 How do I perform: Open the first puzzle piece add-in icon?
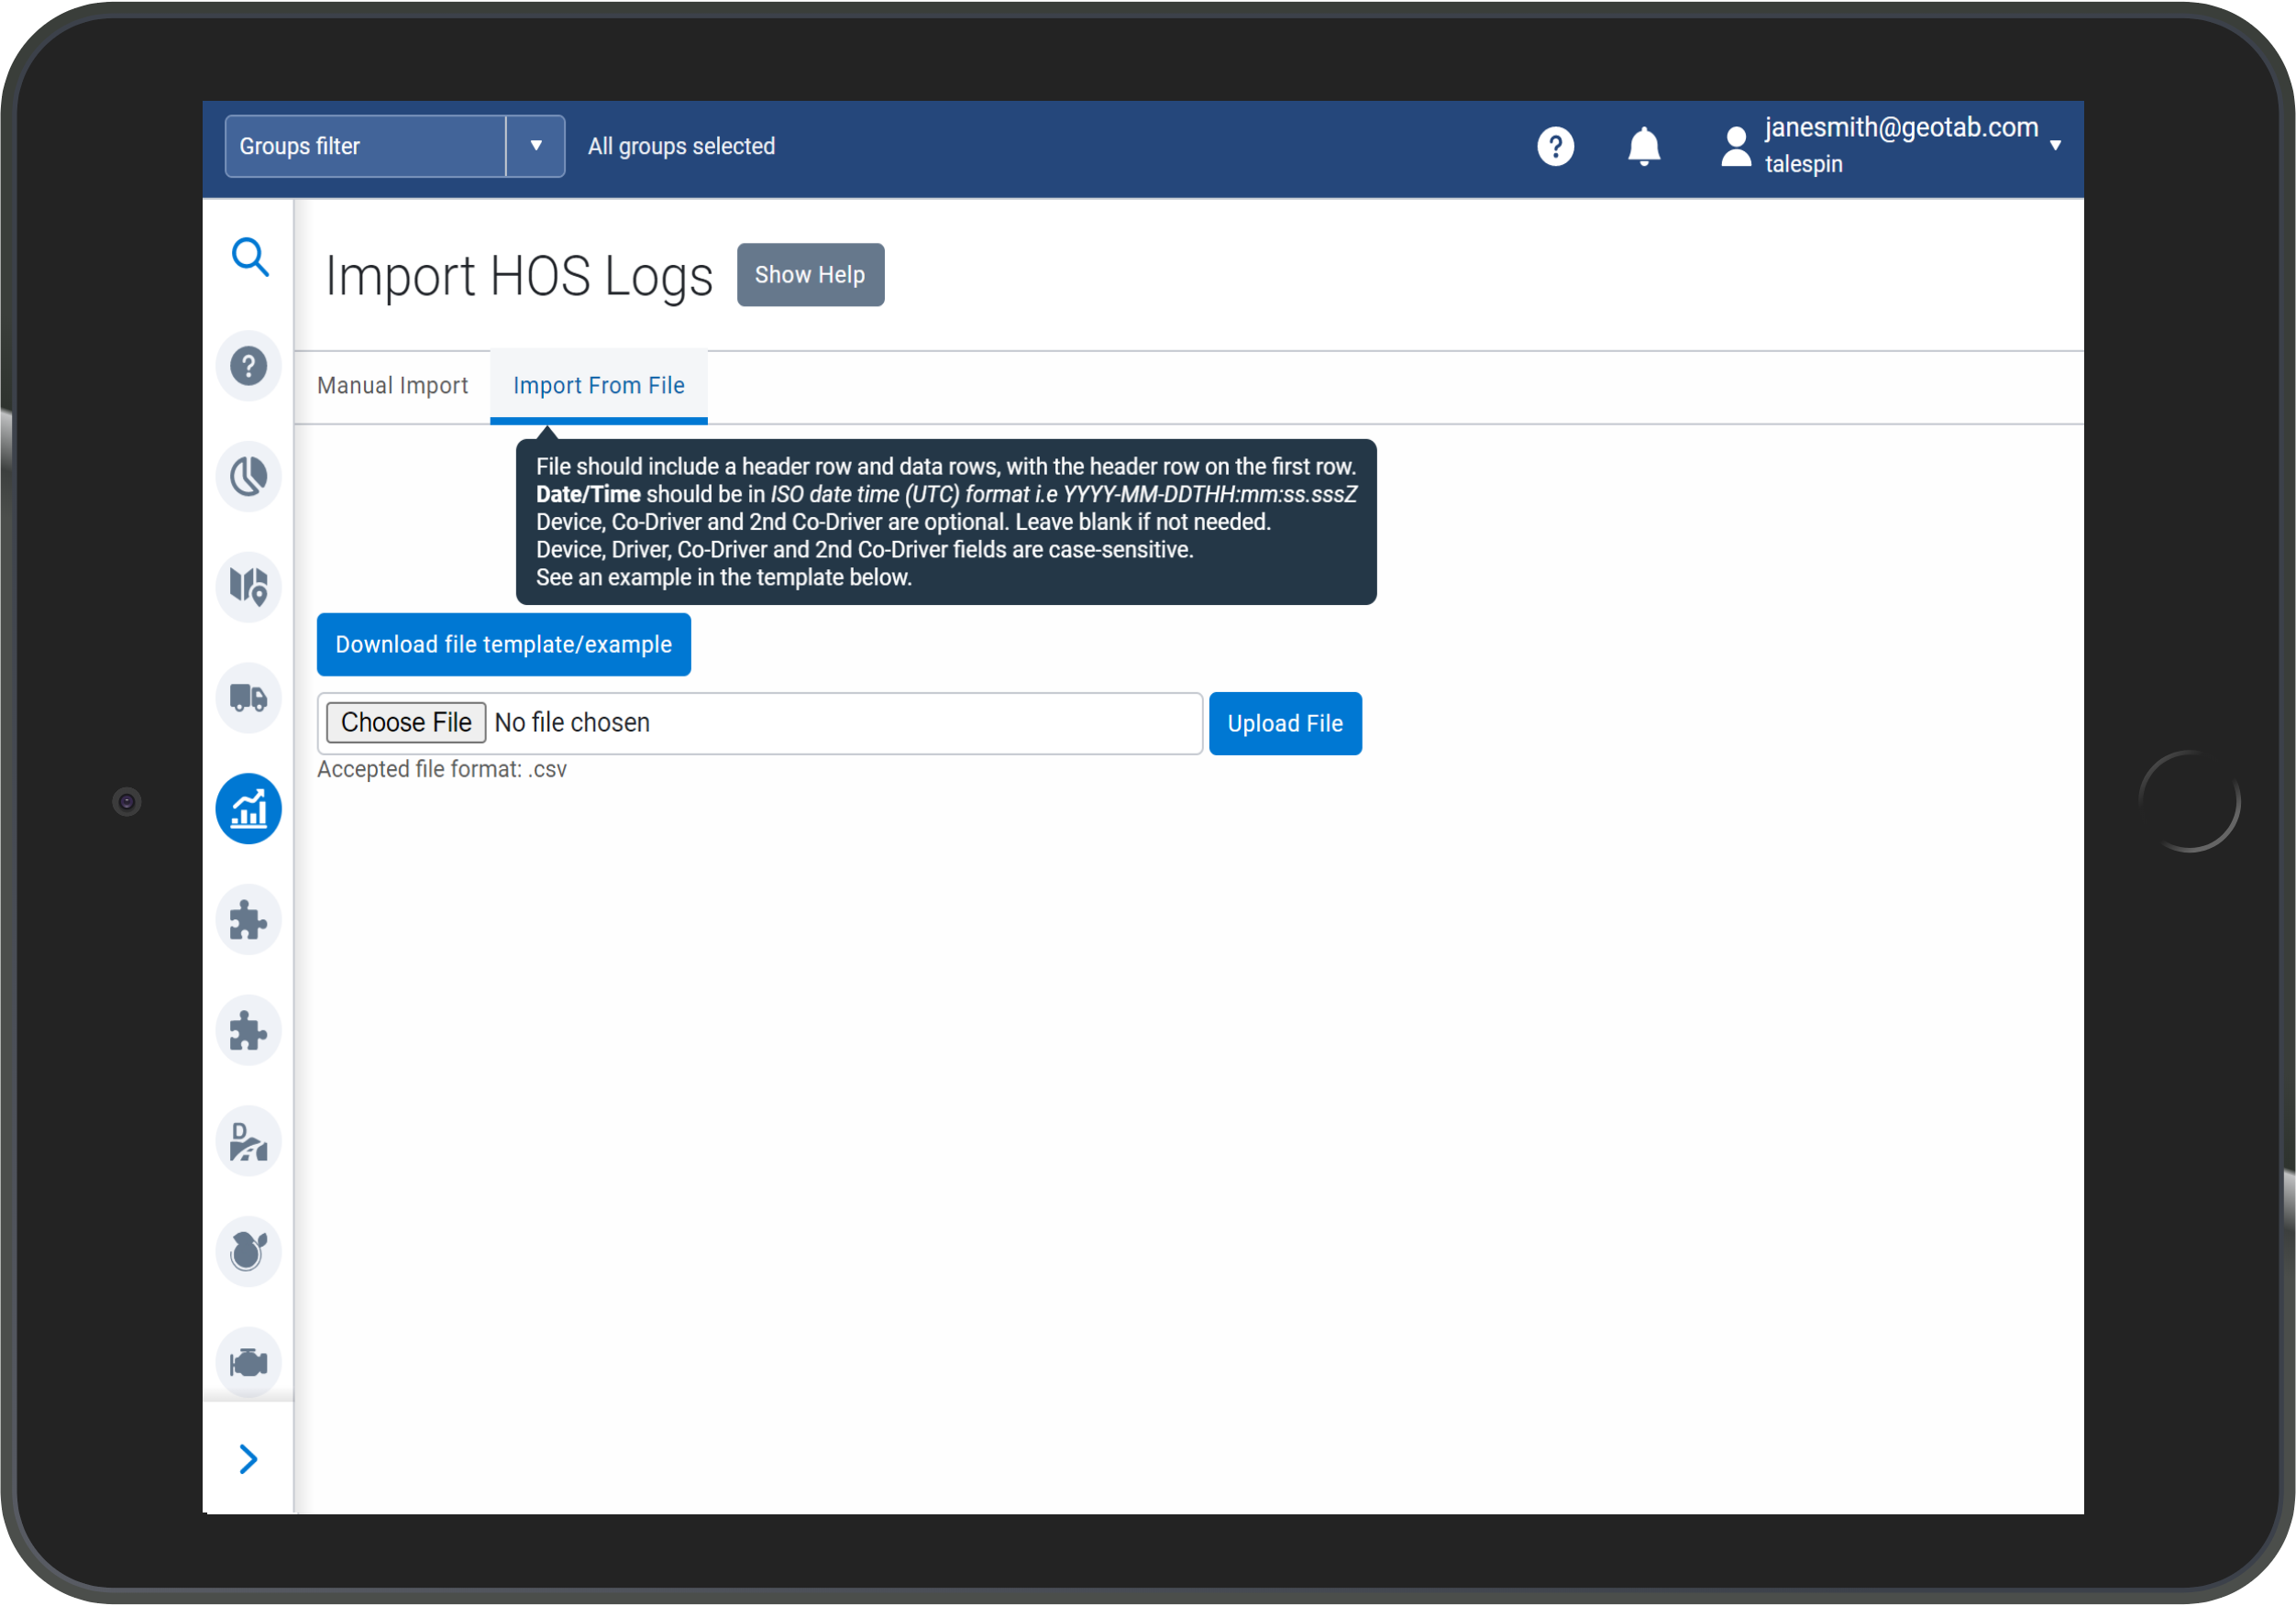[x=249, y=919]
